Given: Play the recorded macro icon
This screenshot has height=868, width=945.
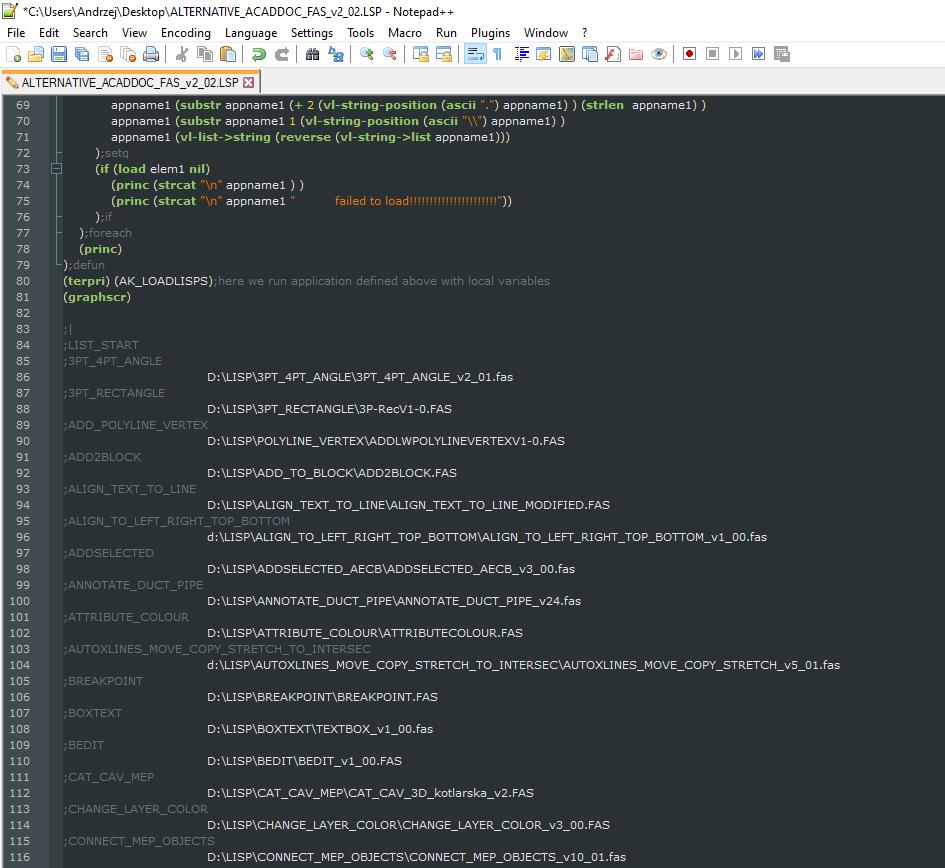Looking at the screenshot, I should pos(735,54).
